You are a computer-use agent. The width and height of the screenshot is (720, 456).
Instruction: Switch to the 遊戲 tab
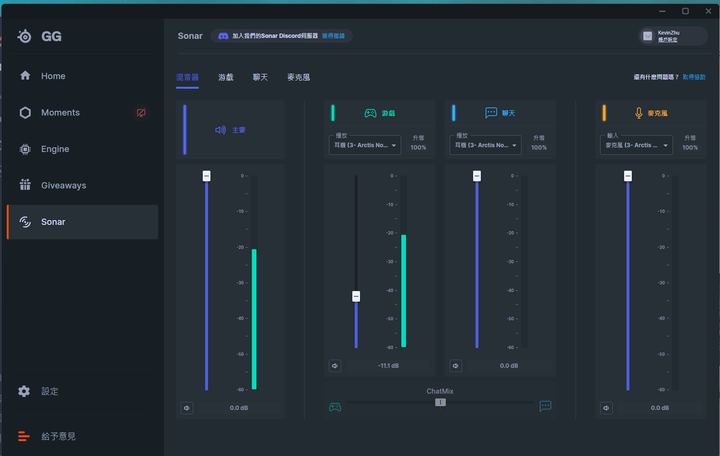[x=225, y=77]
